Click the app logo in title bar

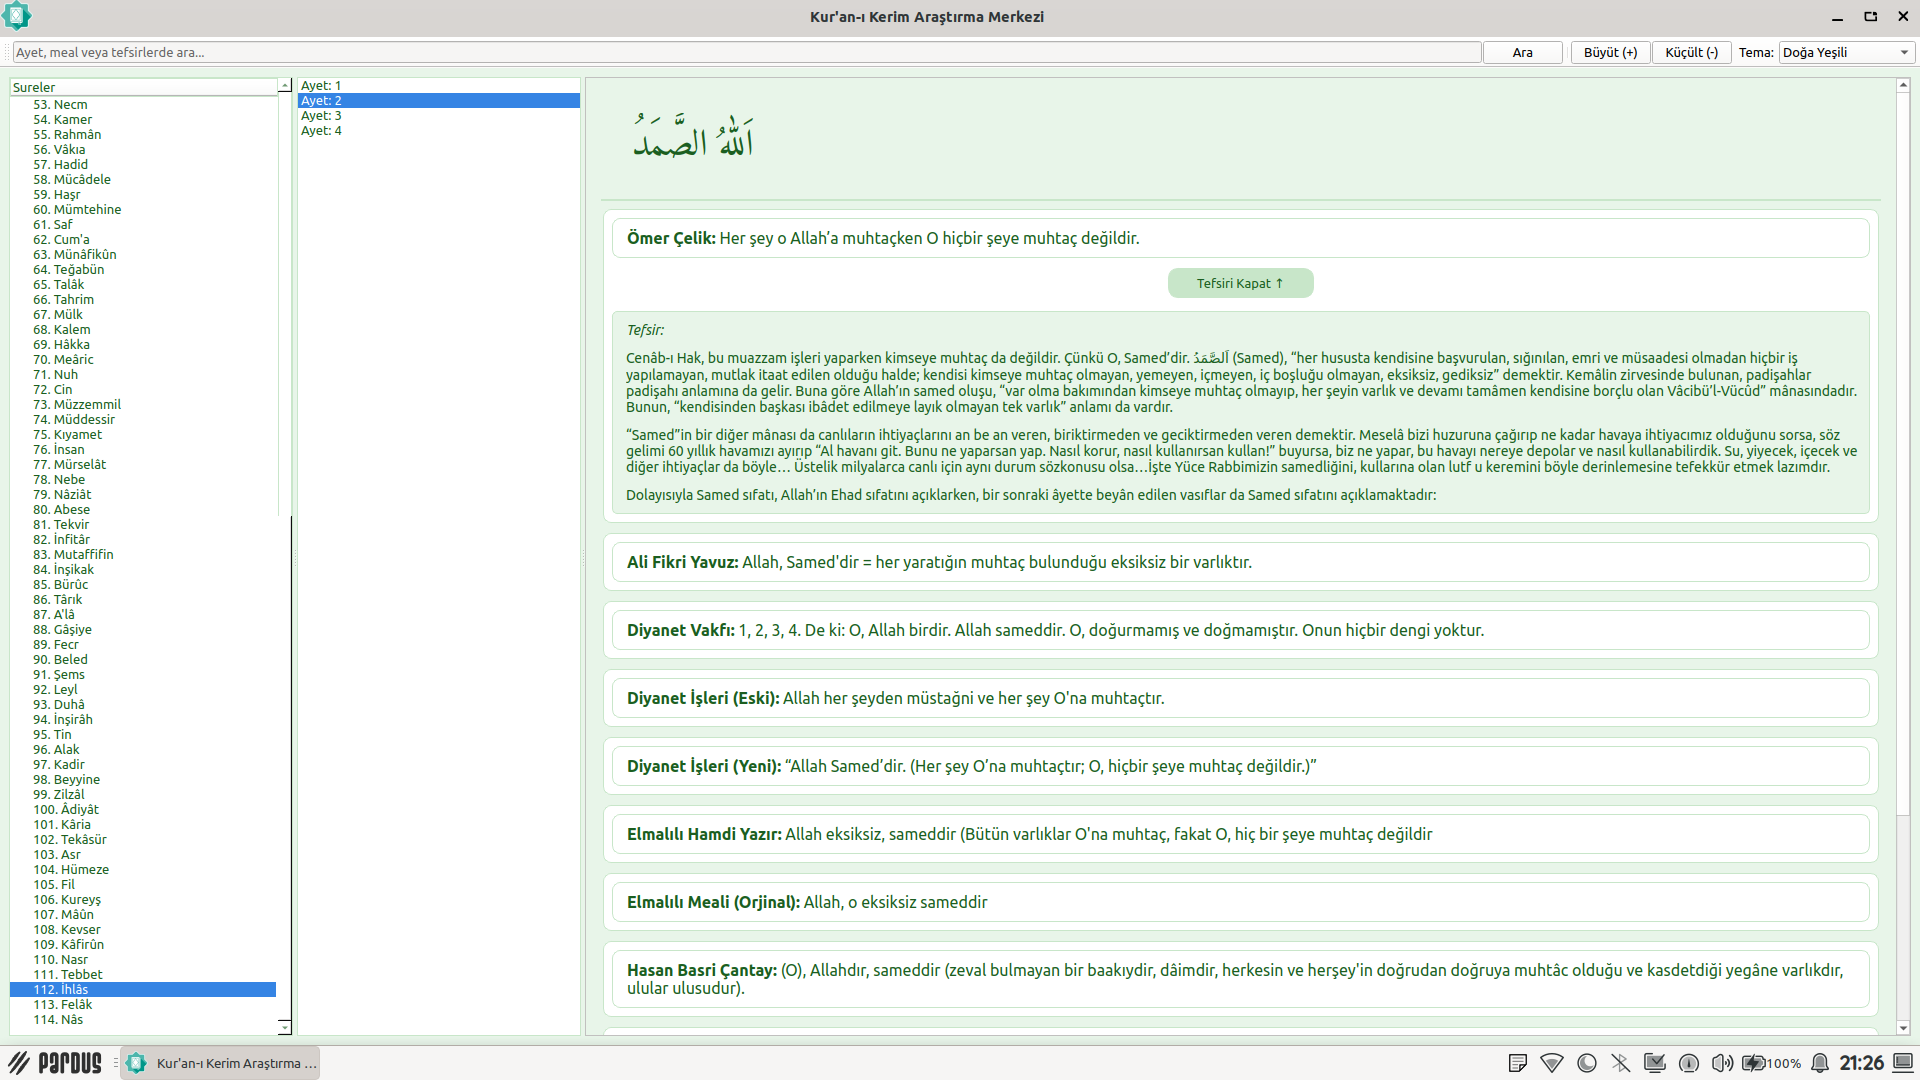[x=17, y=16]
